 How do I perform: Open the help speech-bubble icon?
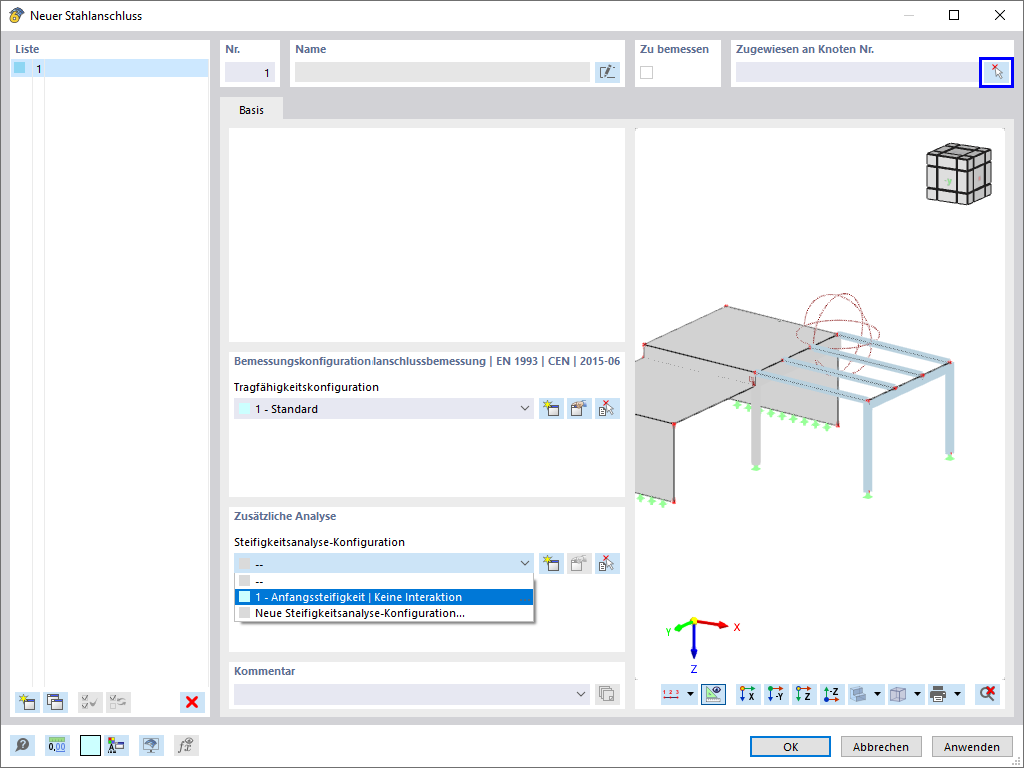click(x=22, y=745)
